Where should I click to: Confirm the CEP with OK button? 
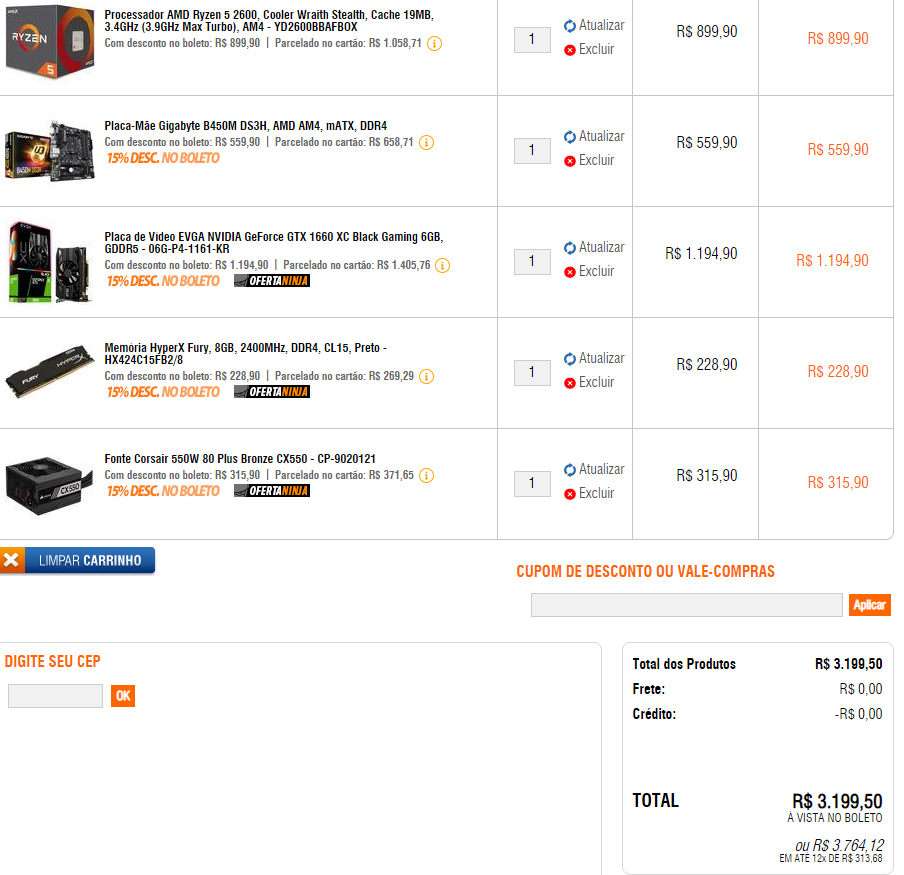point(123,696)
